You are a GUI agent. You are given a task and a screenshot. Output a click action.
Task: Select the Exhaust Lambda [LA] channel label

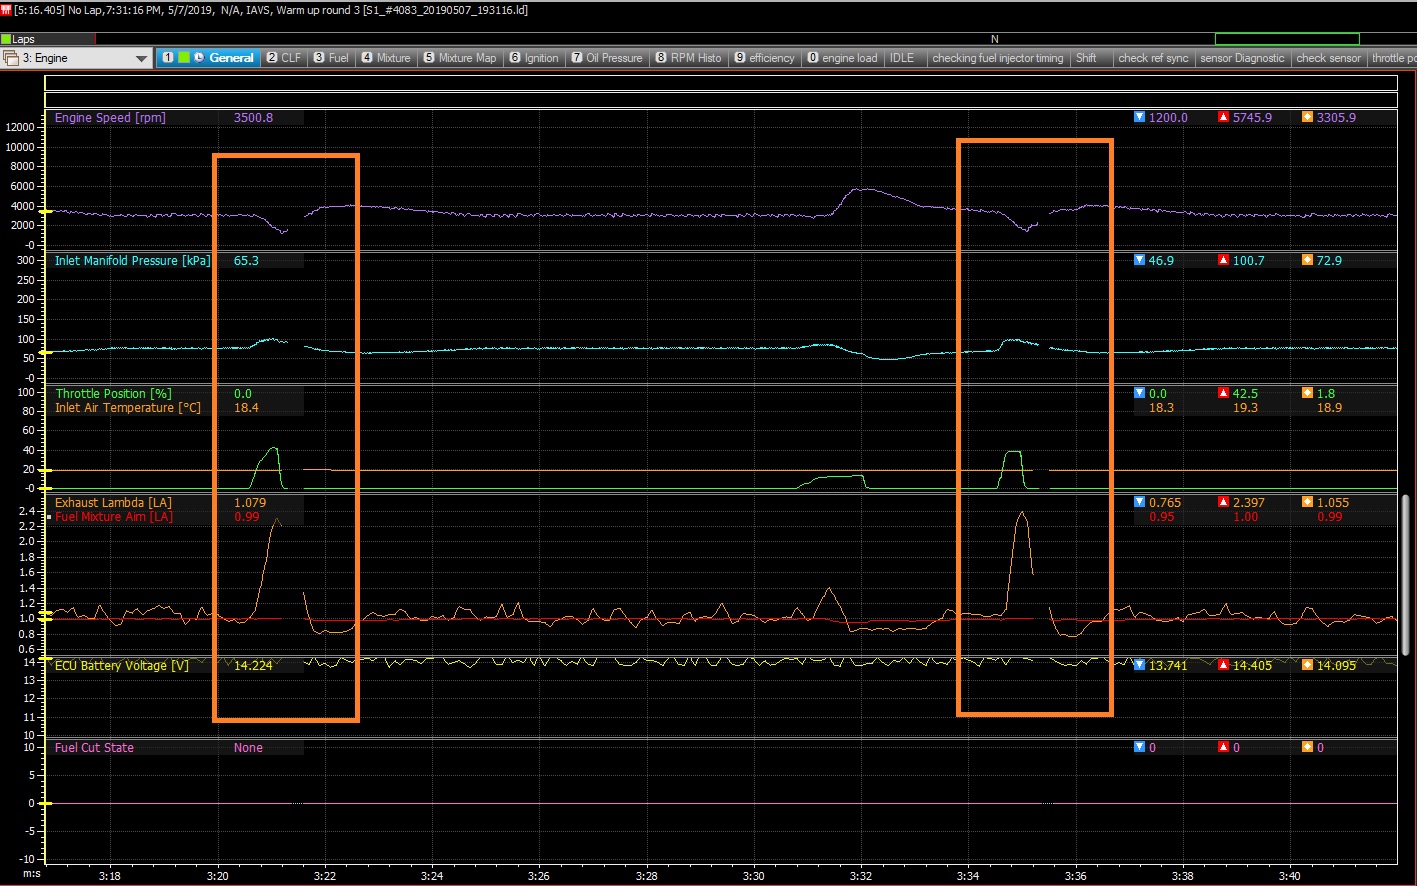pyautogui.click(x=113, y=503)
